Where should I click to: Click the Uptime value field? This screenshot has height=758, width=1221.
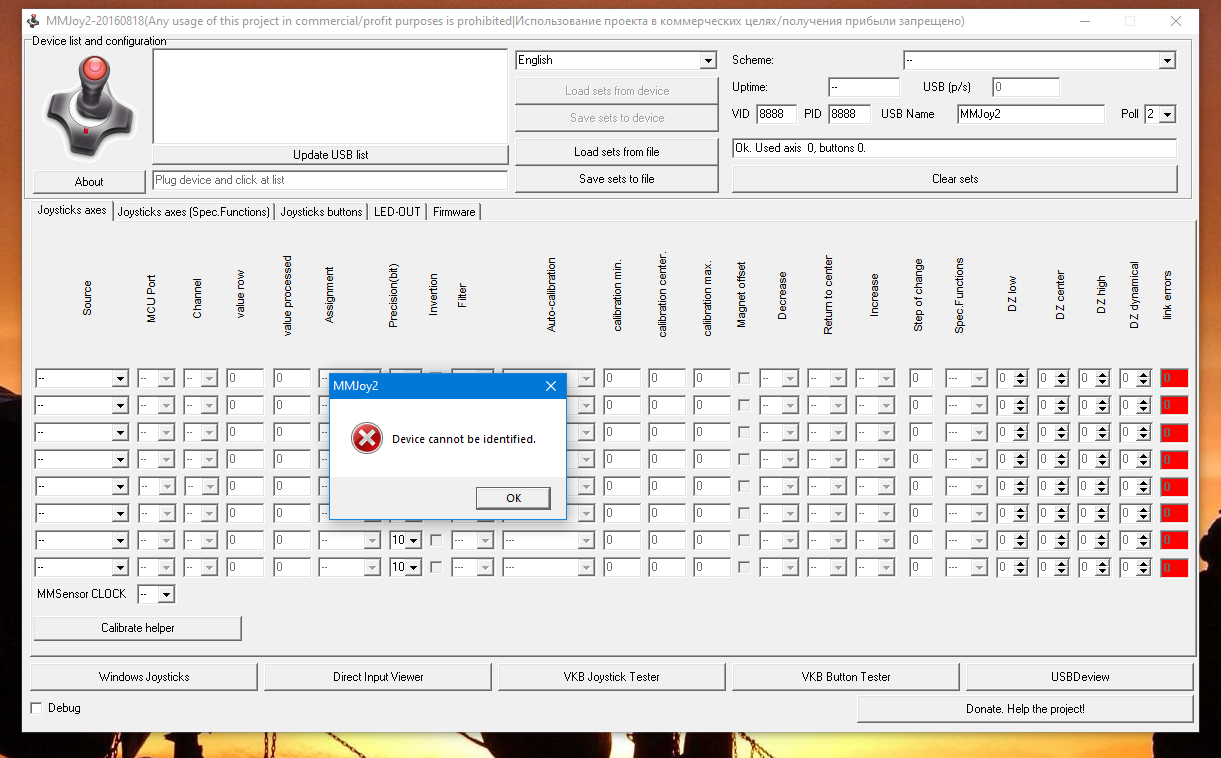pyautogui.click(x=864, y=87)
